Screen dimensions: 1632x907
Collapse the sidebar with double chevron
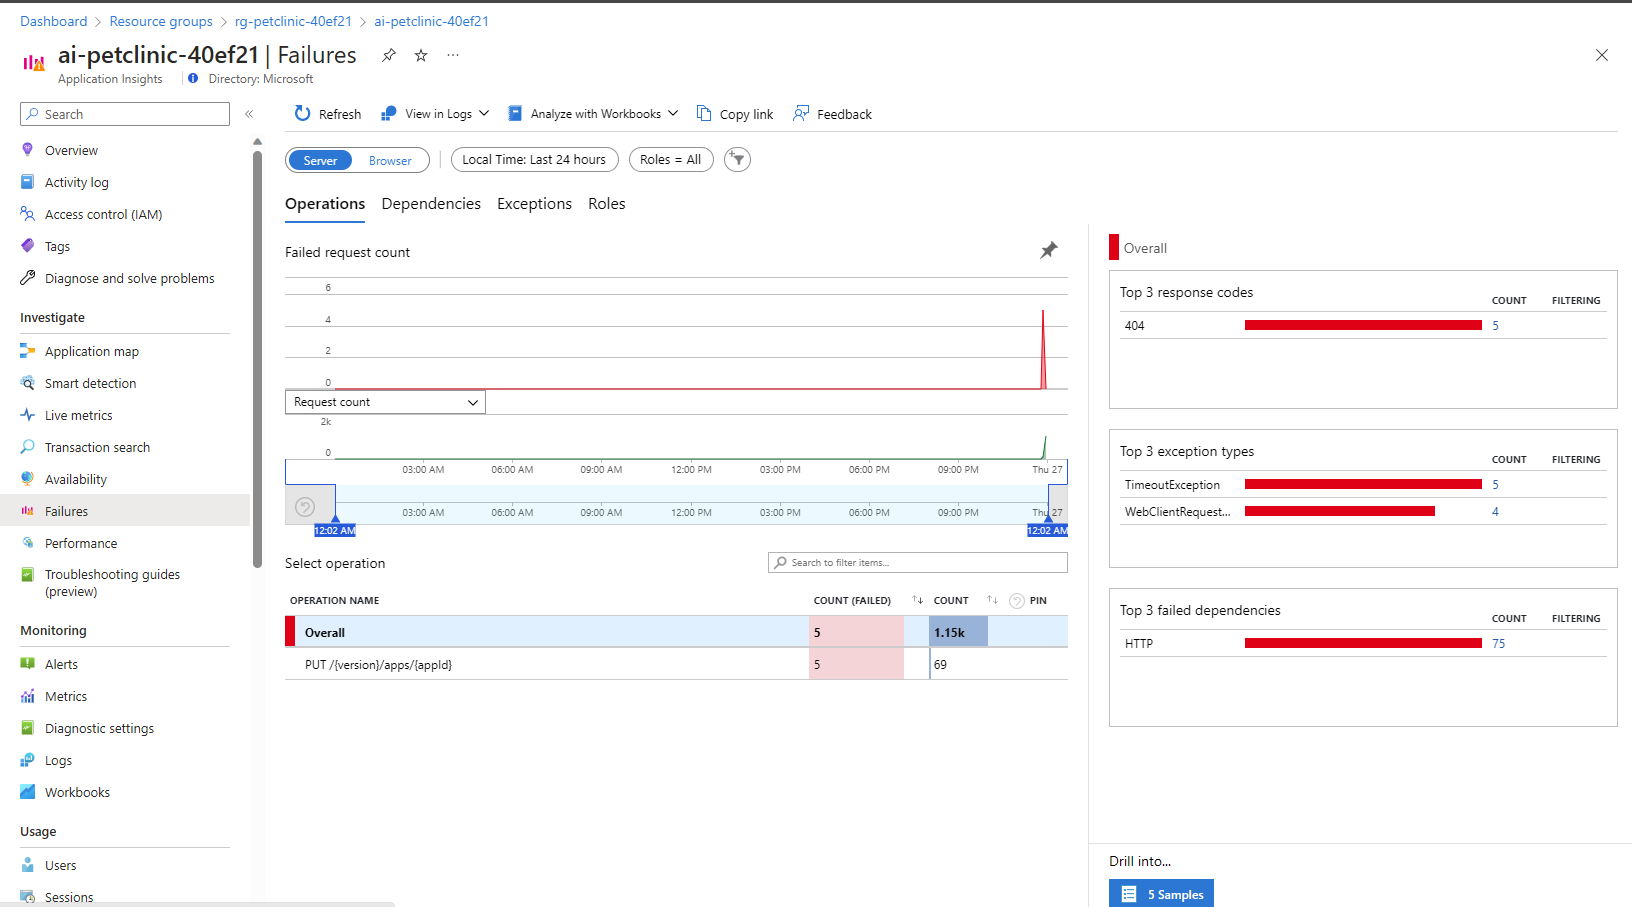(249, 114)
